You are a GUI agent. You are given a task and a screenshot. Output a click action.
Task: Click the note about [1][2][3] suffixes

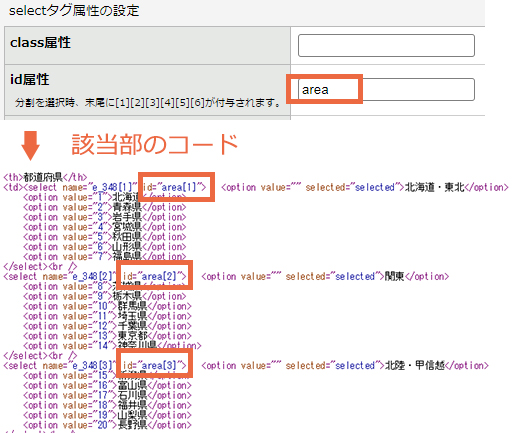pos(148,102)
